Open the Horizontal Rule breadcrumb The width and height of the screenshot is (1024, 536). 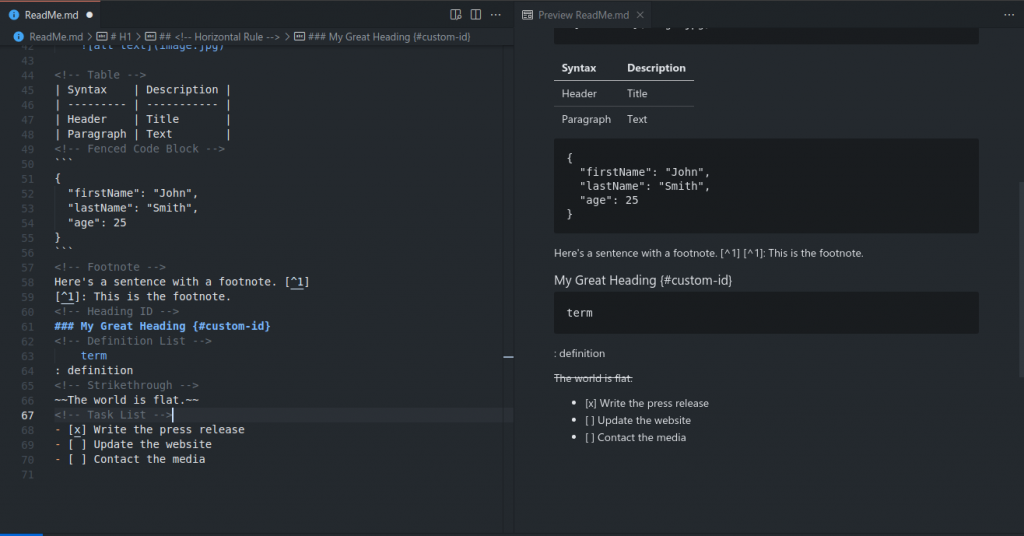click(219, 37)
